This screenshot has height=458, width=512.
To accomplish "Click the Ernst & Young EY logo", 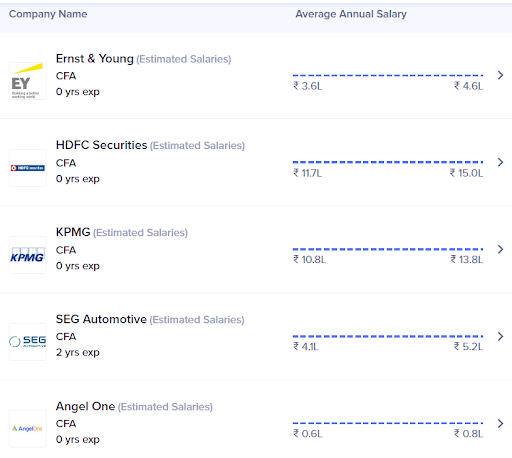I will click(28, 81).
